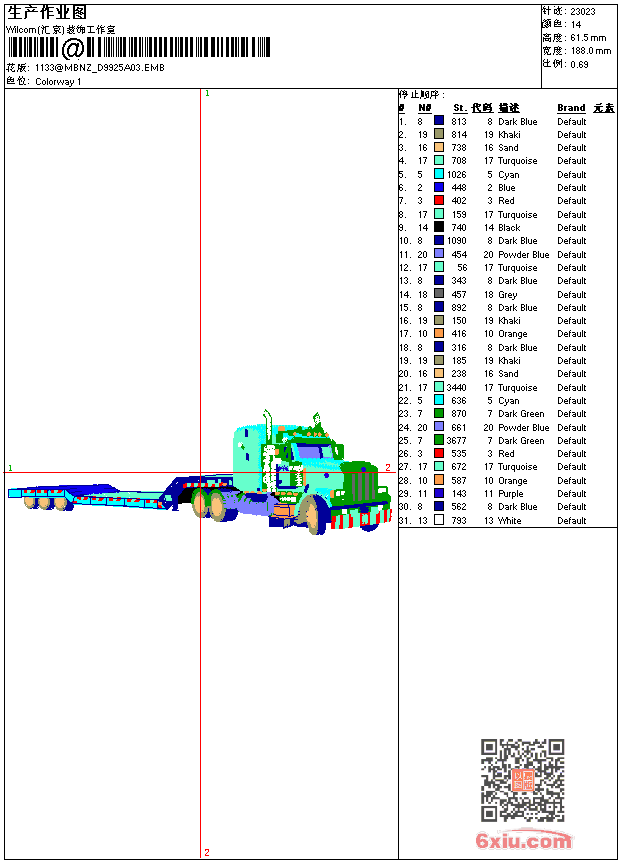Select the 'Cyan' description in row 22

pyautogui.click(x=509, y=401)
